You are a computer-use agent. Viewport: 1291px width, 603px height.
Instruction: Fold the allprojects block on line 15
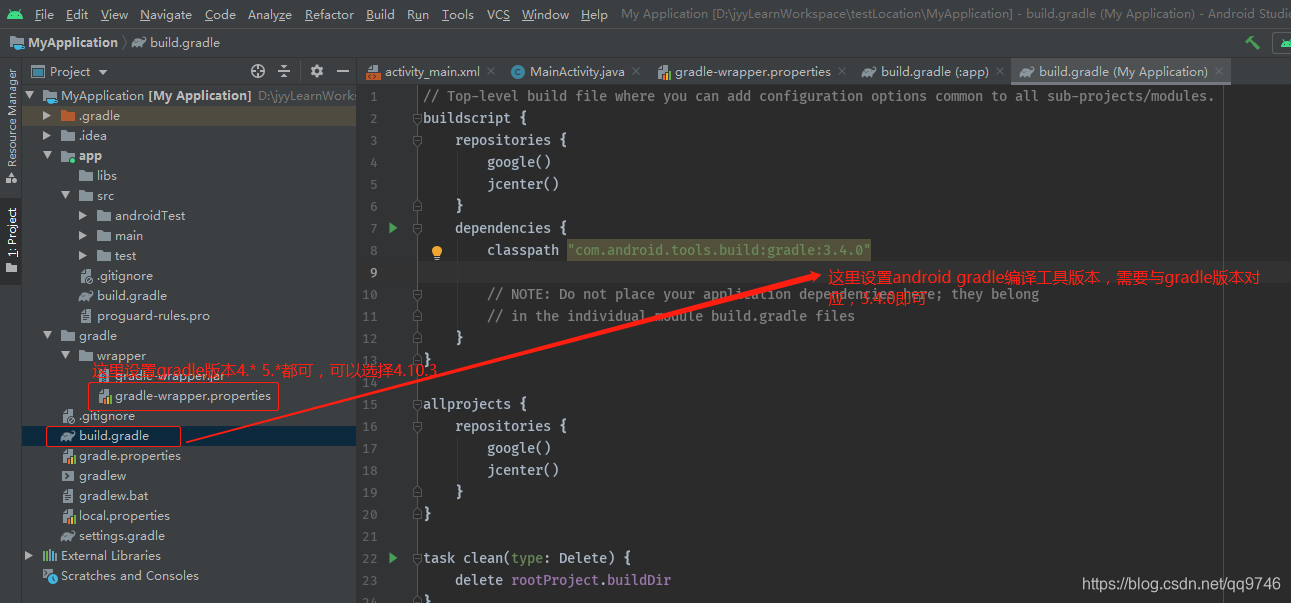(x=417, y=404)
